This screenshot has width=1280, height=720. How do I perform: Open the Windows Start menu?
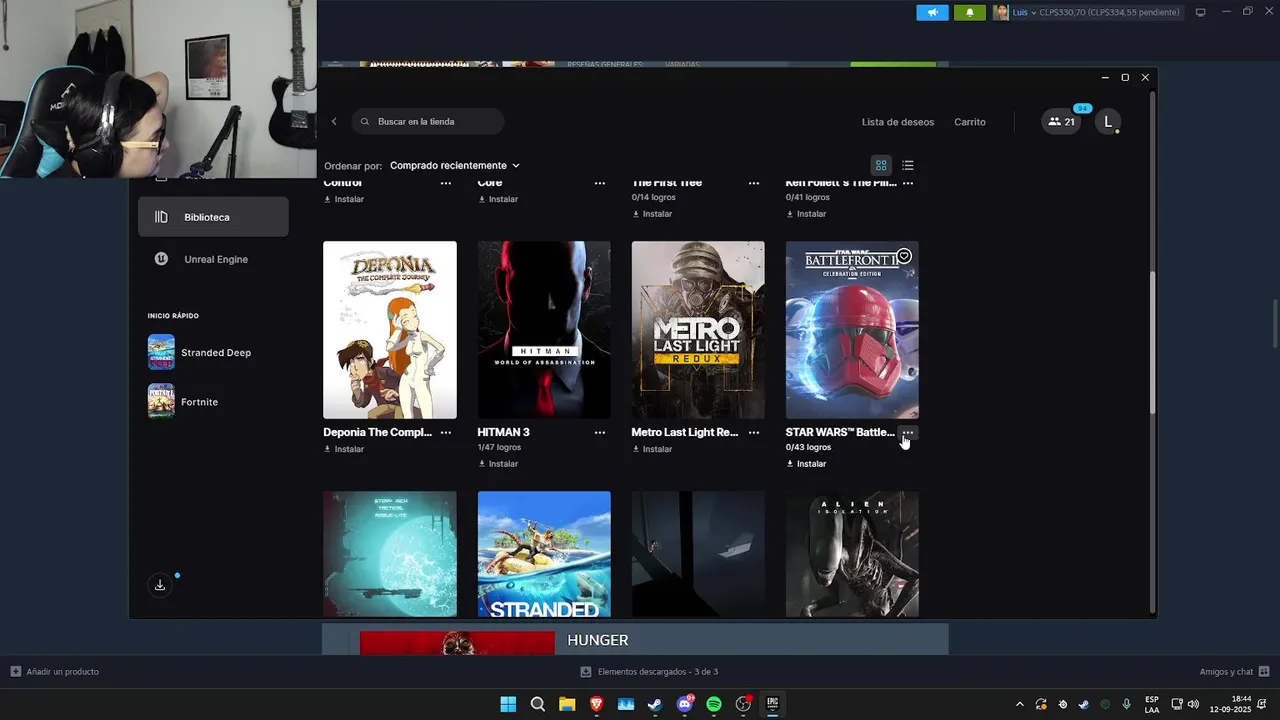tap(508, 704)
